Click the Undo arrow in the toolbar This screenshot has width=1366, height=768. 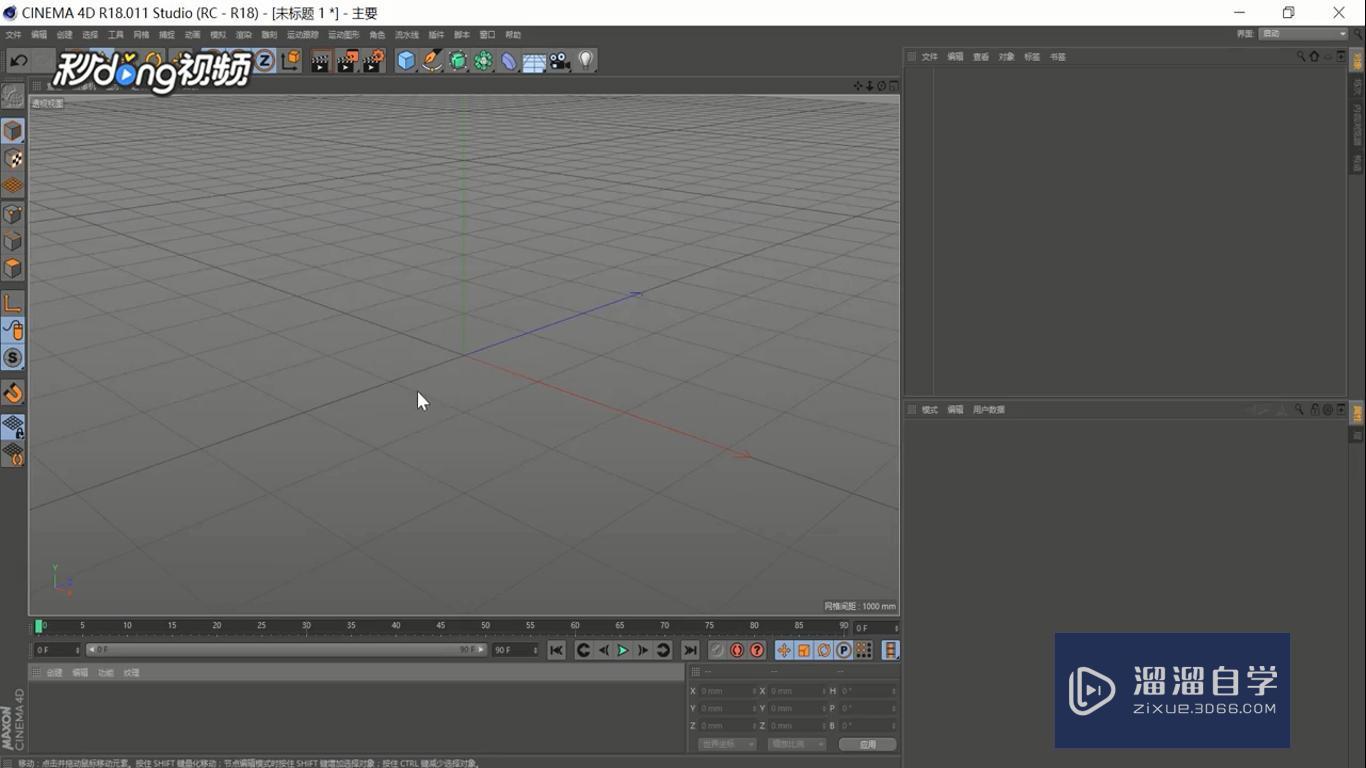(x=18, y=61)
